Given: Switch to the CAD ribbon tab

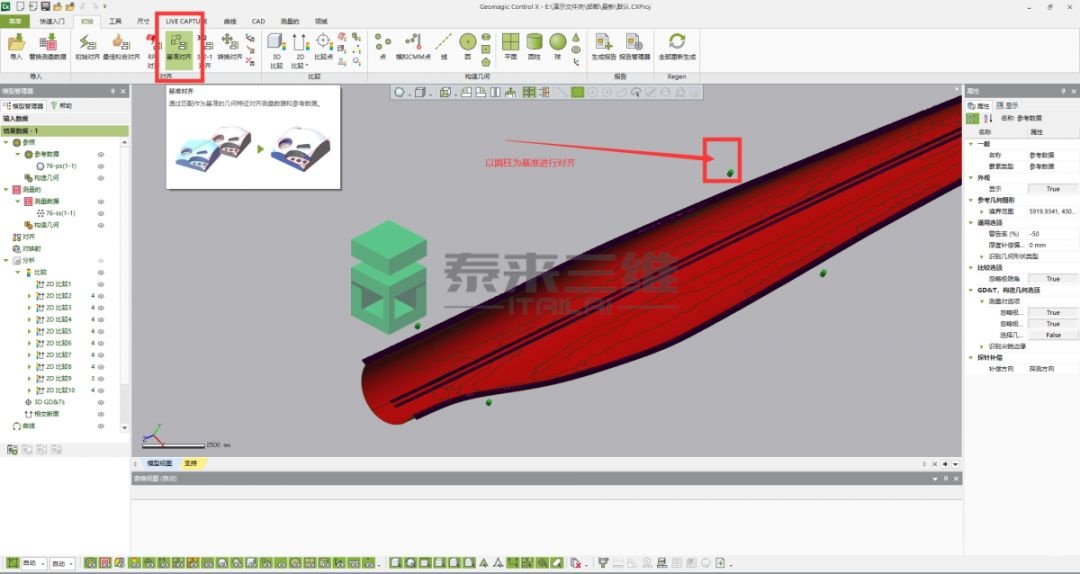Looking at the screenshot, I should click(258, 20).
